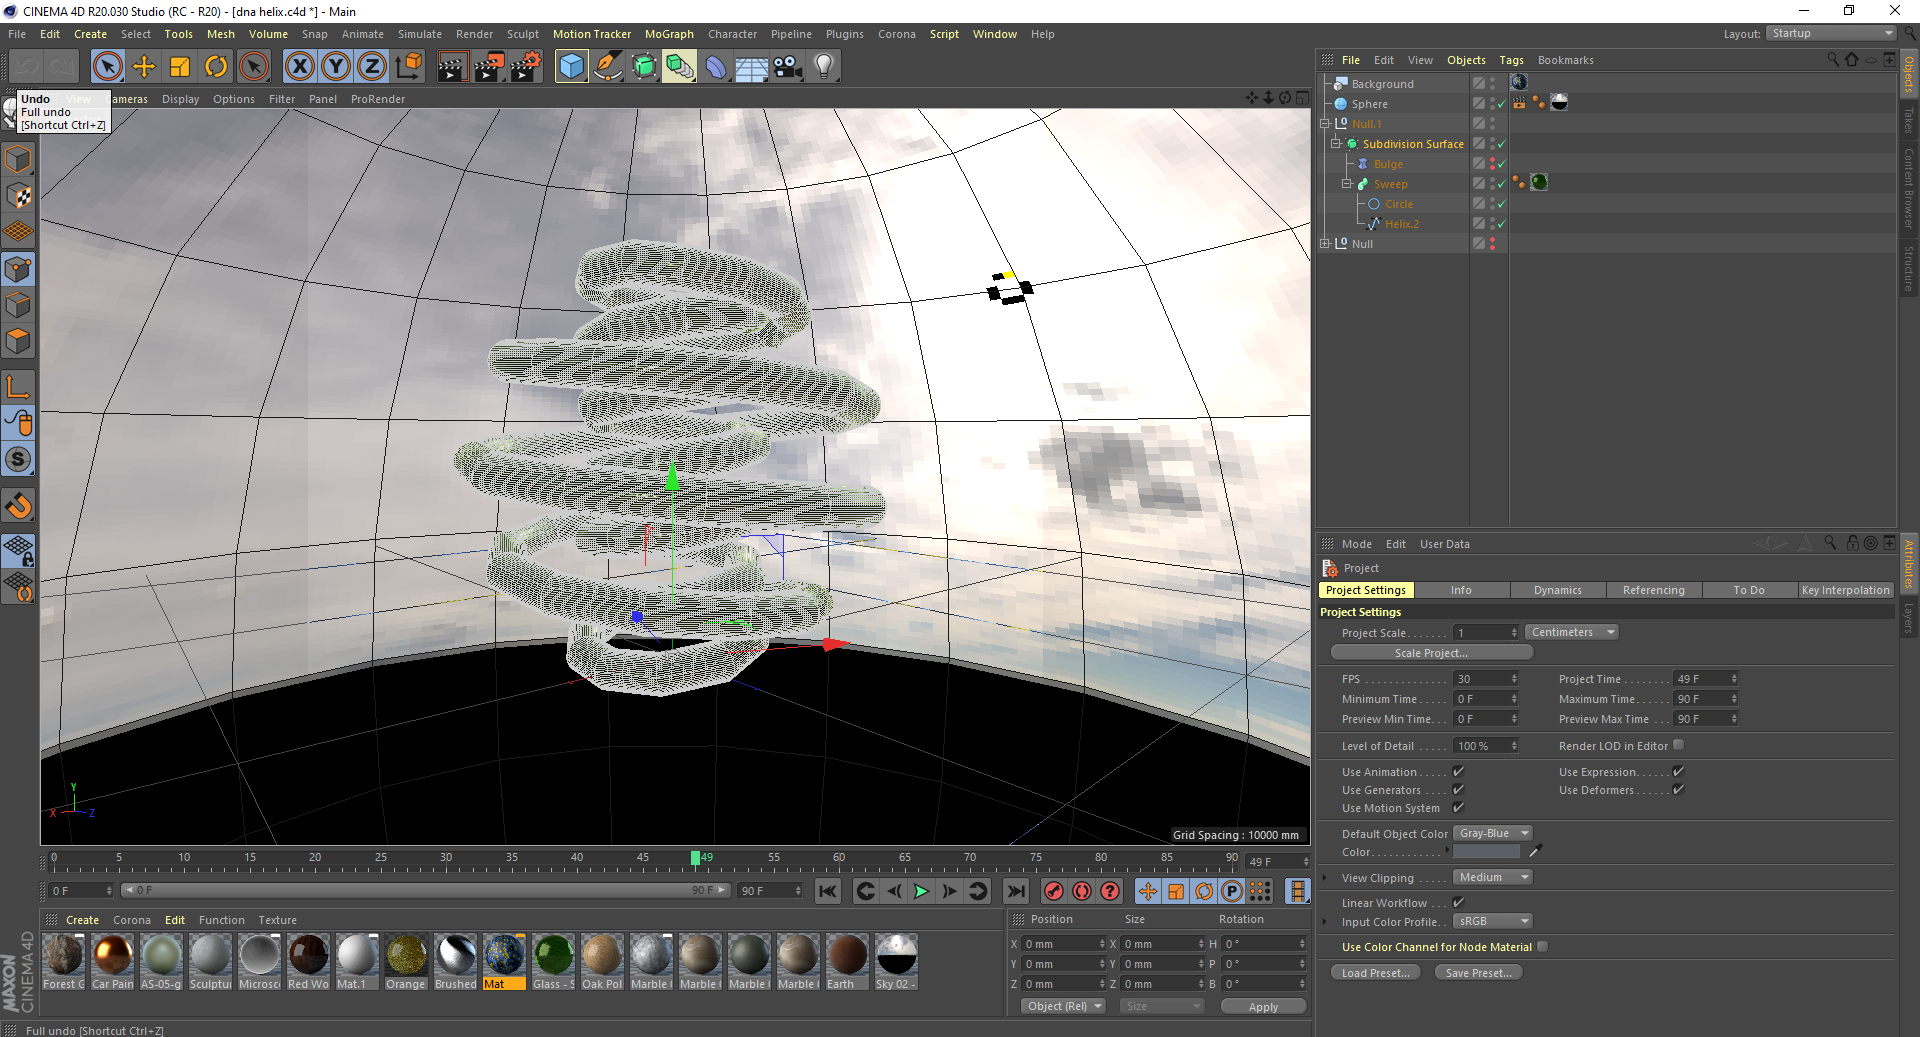This screenshot has width=1920, height=1037.
Task: Click the Render View clapperboard icon
Action: [452, 67]
